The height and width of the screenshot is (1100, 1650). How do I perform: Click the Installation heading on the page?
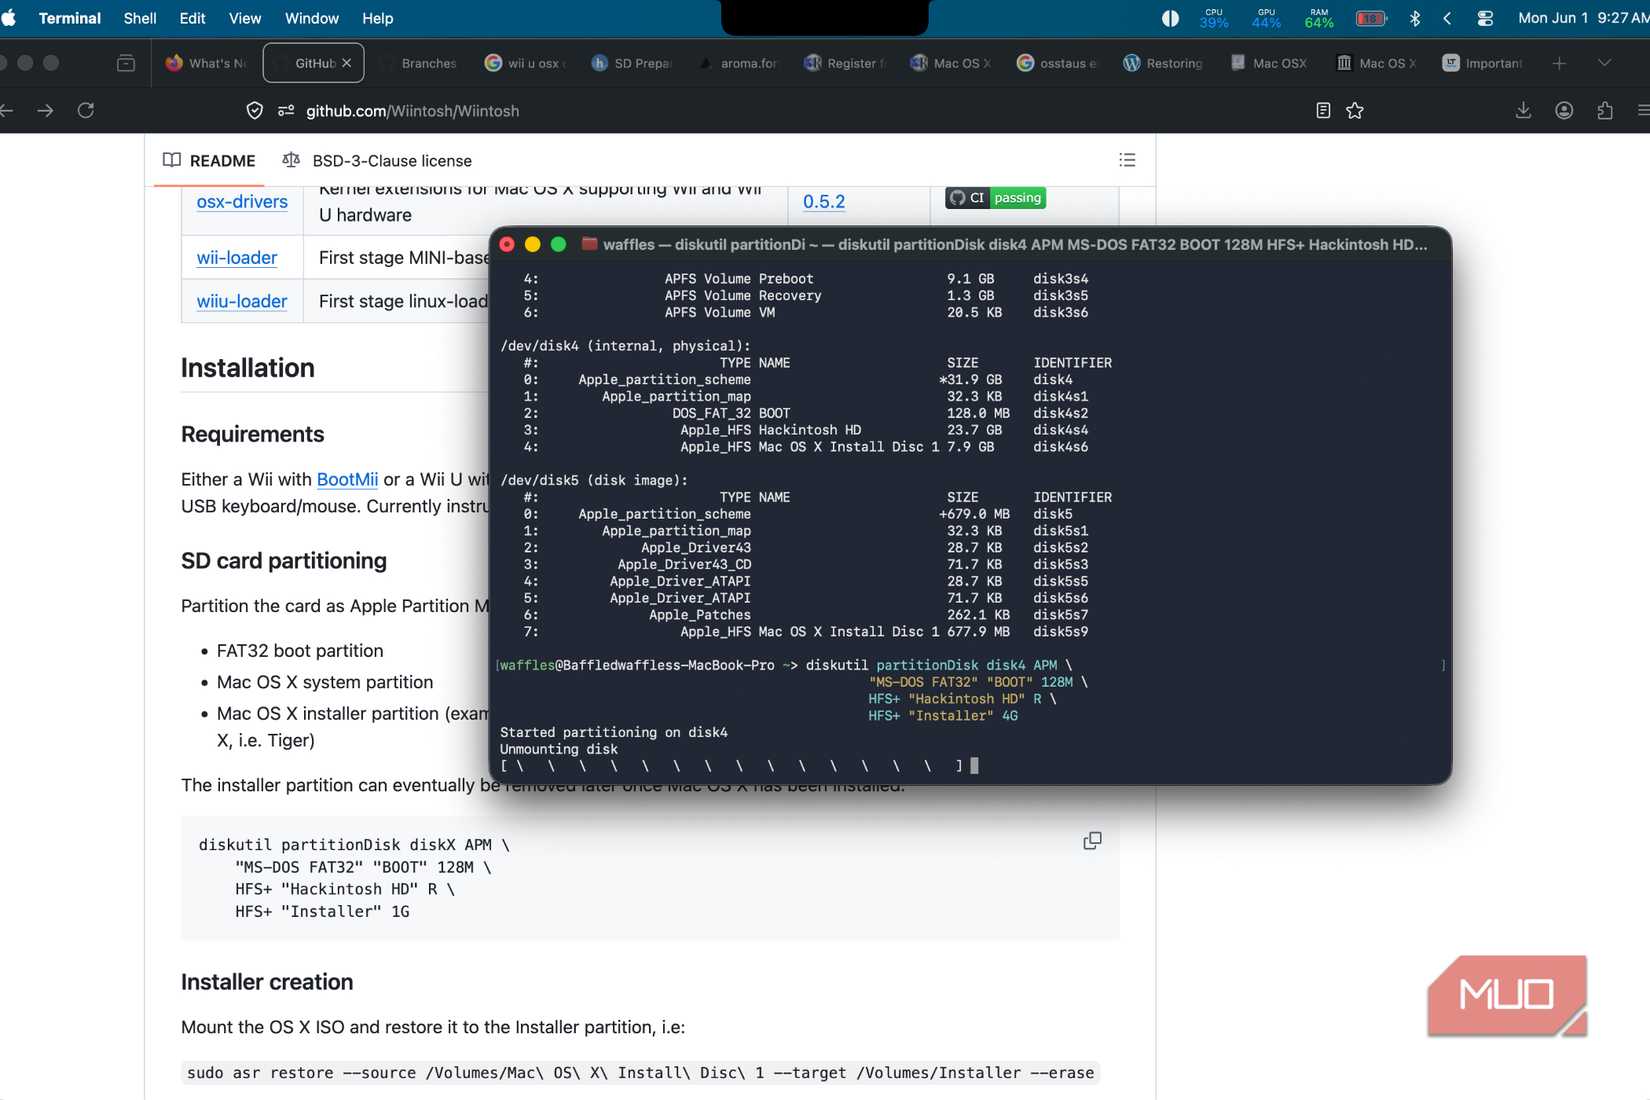(248, 368)
